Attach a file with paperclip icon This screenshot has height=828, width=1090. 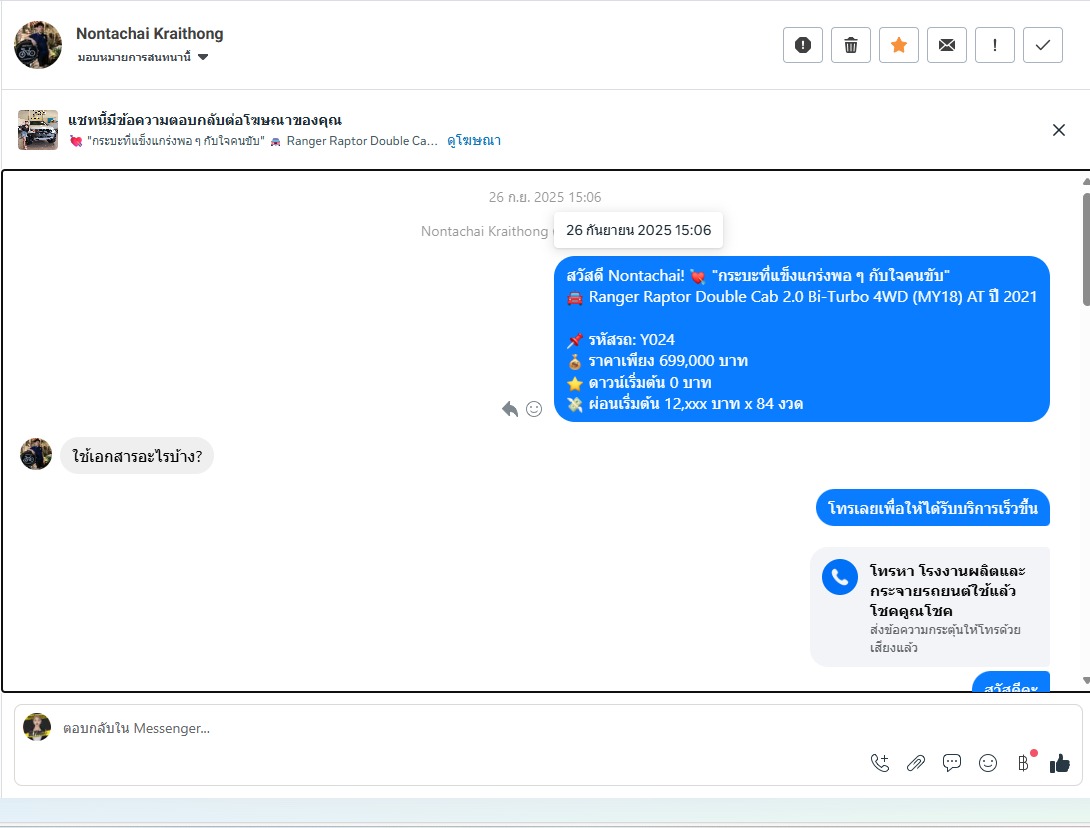coord(916,763)
